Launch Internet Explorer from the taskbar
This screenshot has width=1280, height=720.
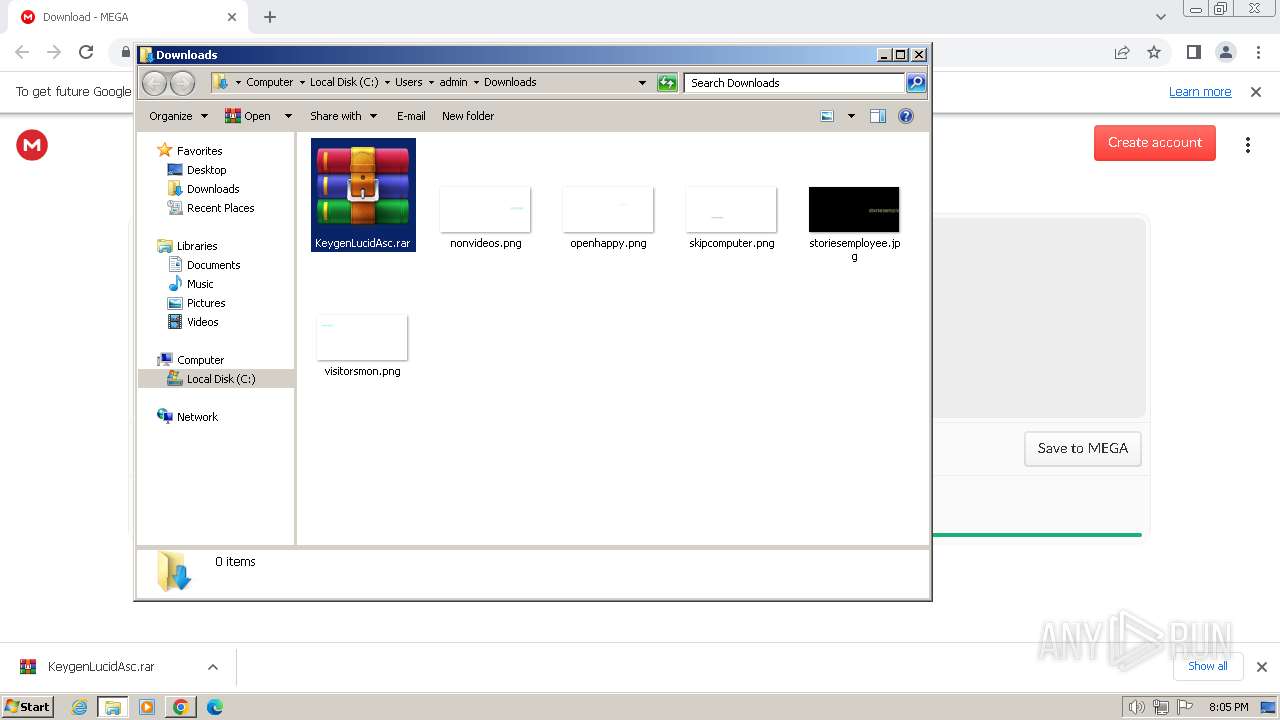pos(79,707)
